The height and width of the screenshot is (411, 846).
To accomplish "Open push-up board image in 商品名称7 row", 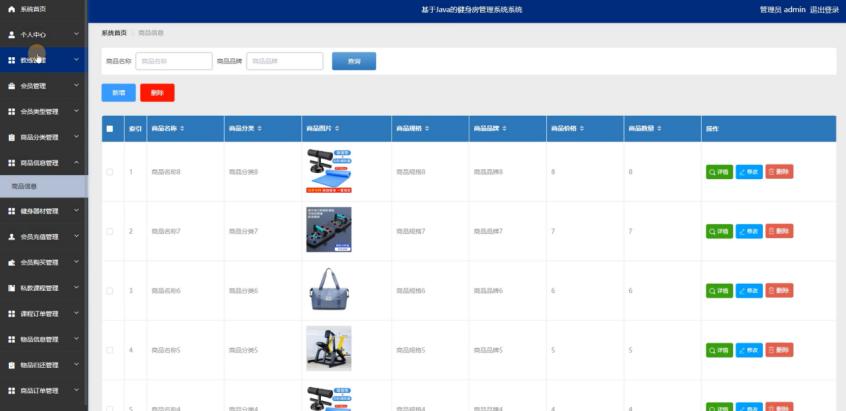I will (x=329, y=230).
